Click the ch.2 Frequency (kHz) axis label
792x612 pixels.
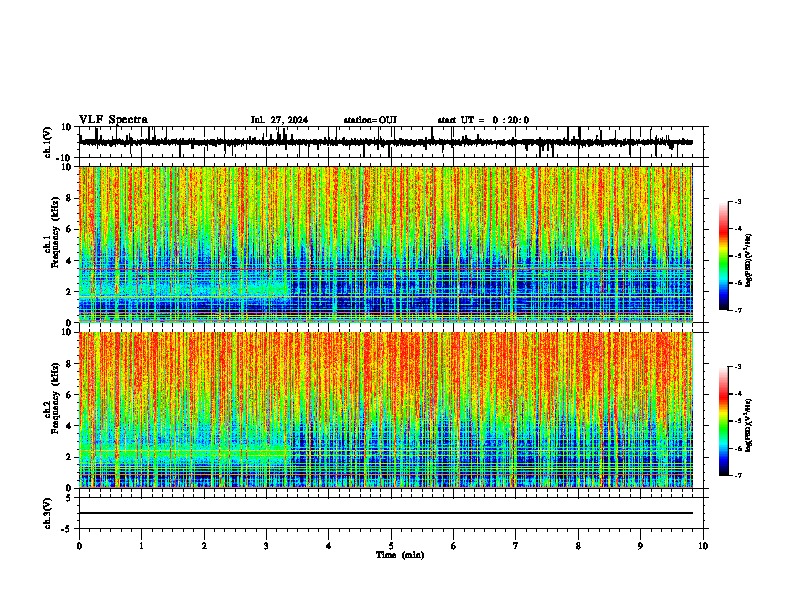click(x=52, y=398)
